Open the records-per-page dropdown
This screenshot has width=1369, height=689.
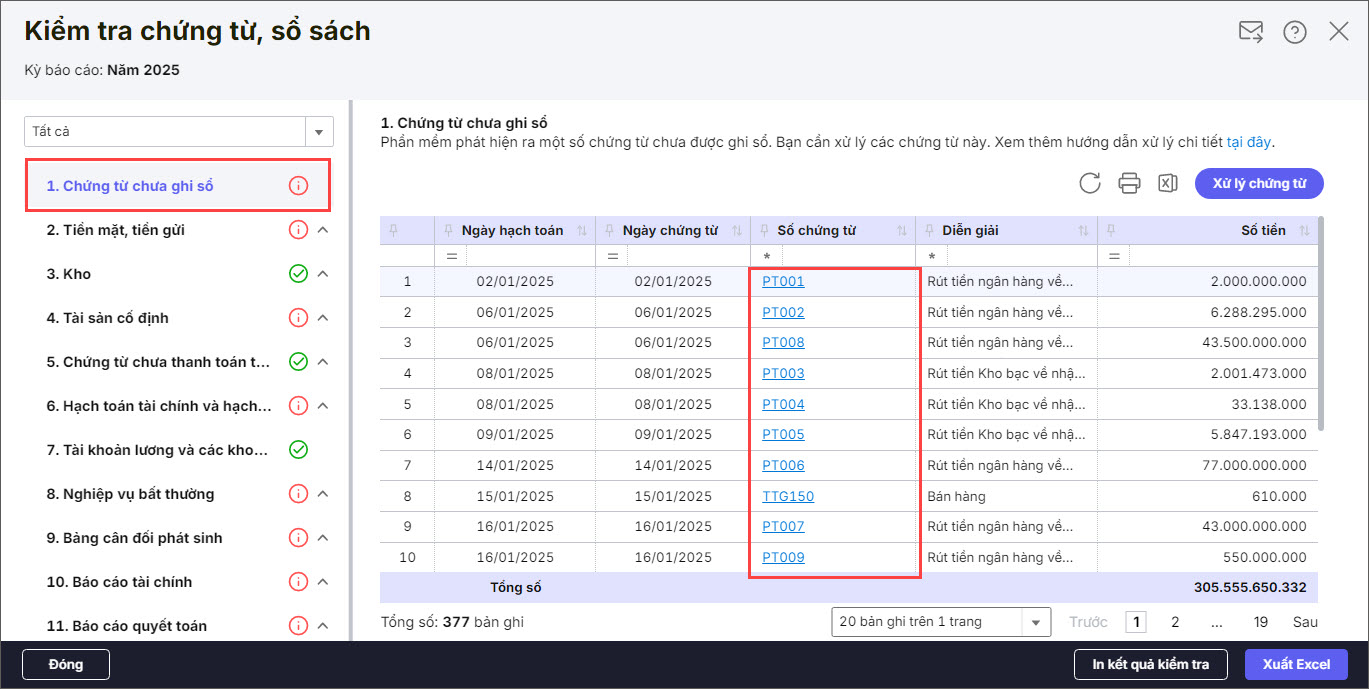point(1037,622)
